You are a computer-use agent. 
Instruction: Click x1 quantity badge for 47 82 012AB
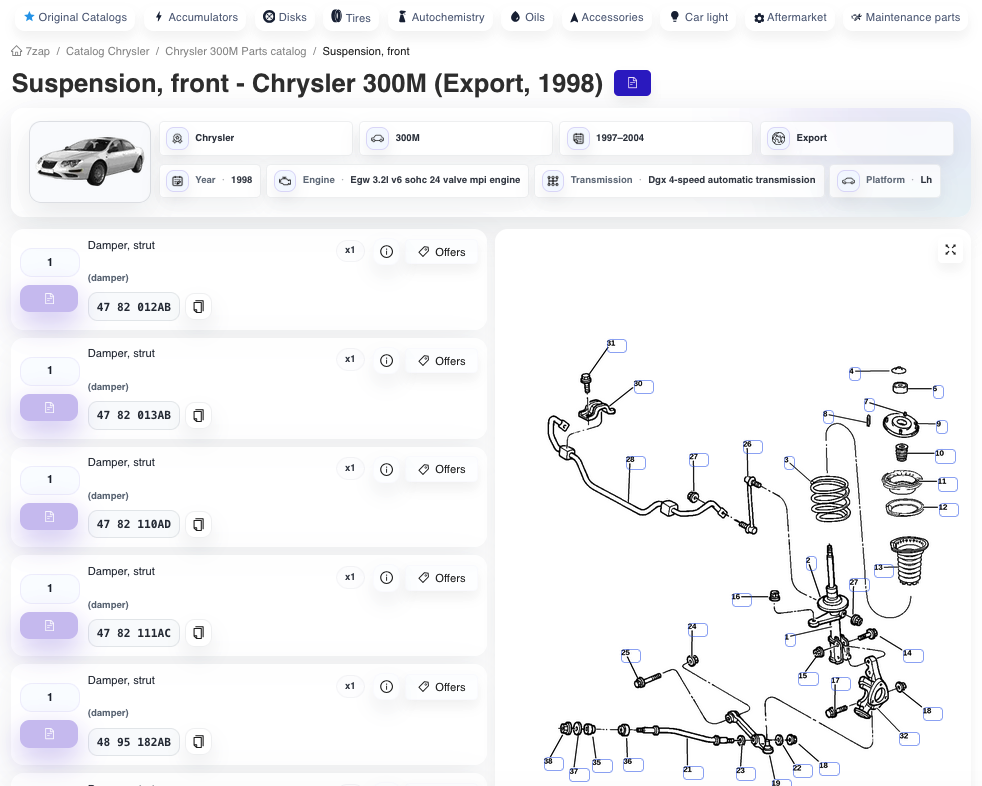click(x=350, y=251)
